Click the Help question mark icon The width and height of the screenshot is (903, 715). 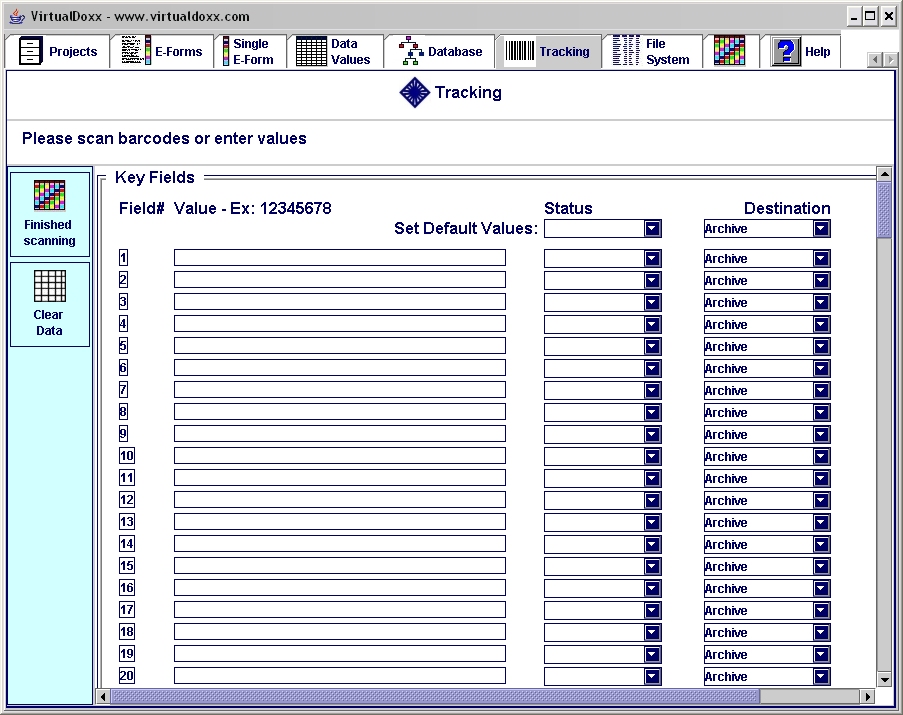[x=786, y=51]
